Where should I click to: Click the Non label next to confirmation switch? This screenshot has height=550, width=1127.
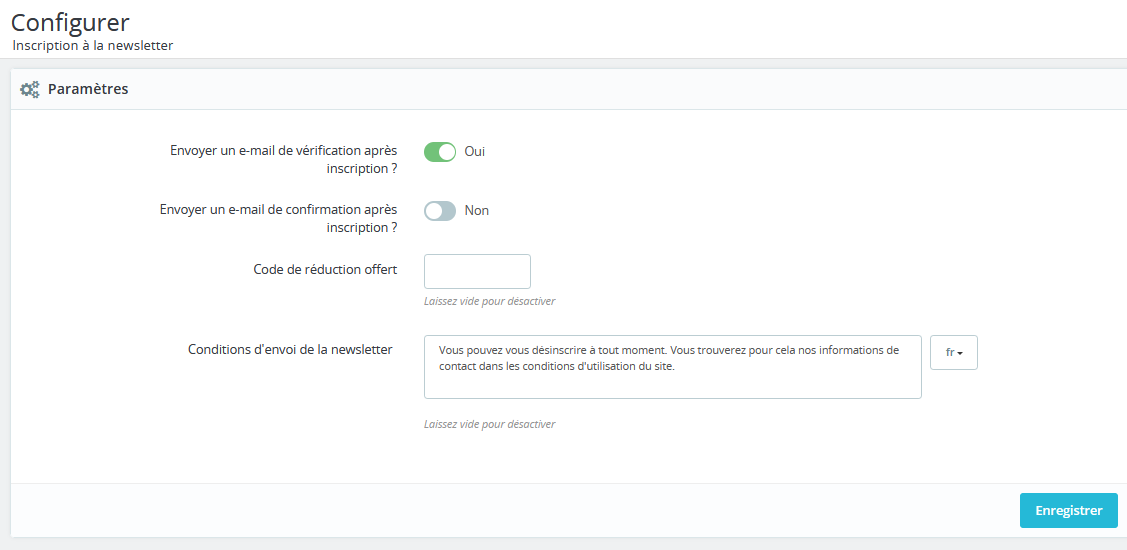477,211
